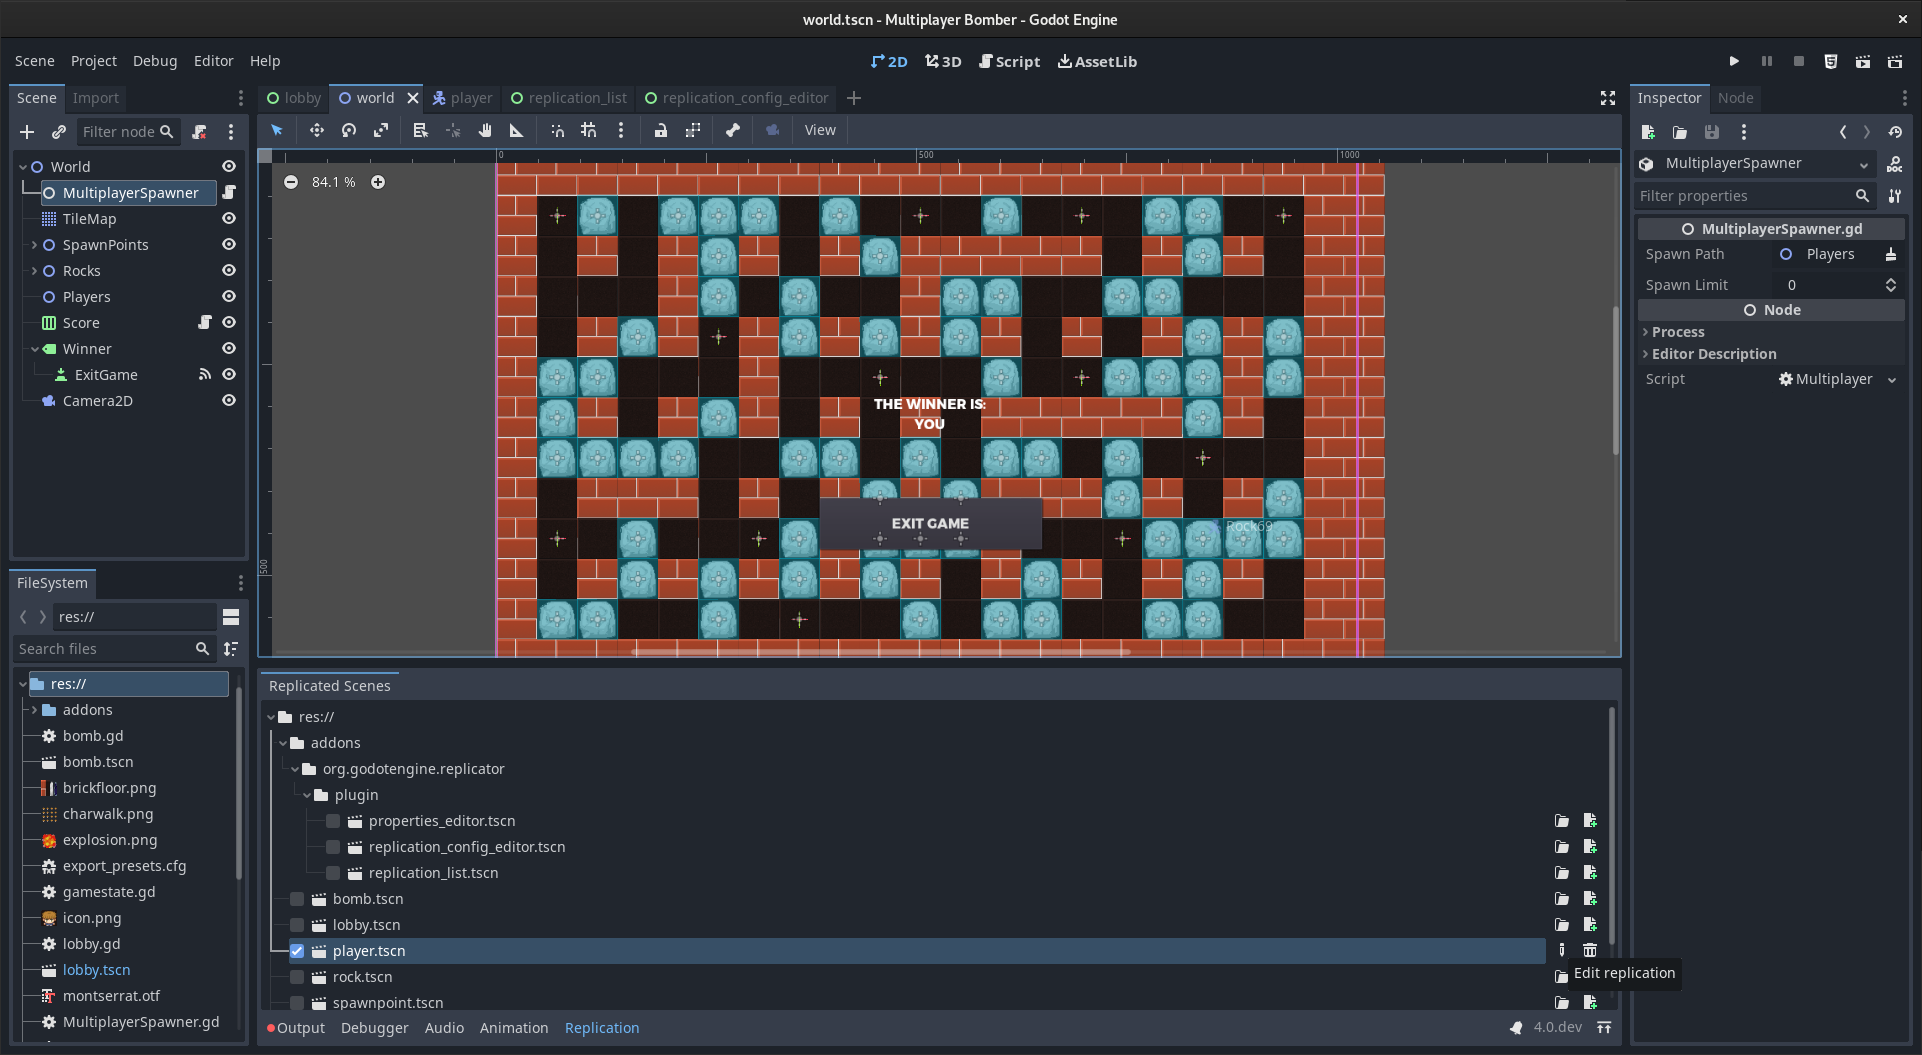Collapse the Winner node
This screenshot has width=1922, height=1055.
34,349
